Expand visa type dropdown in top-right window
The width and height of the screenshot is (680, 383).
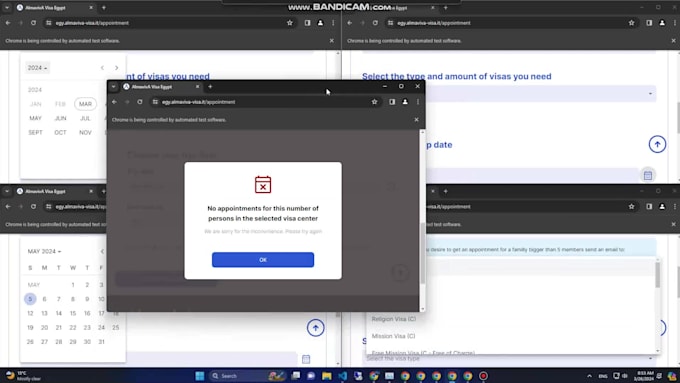click(x=650, y=94)
